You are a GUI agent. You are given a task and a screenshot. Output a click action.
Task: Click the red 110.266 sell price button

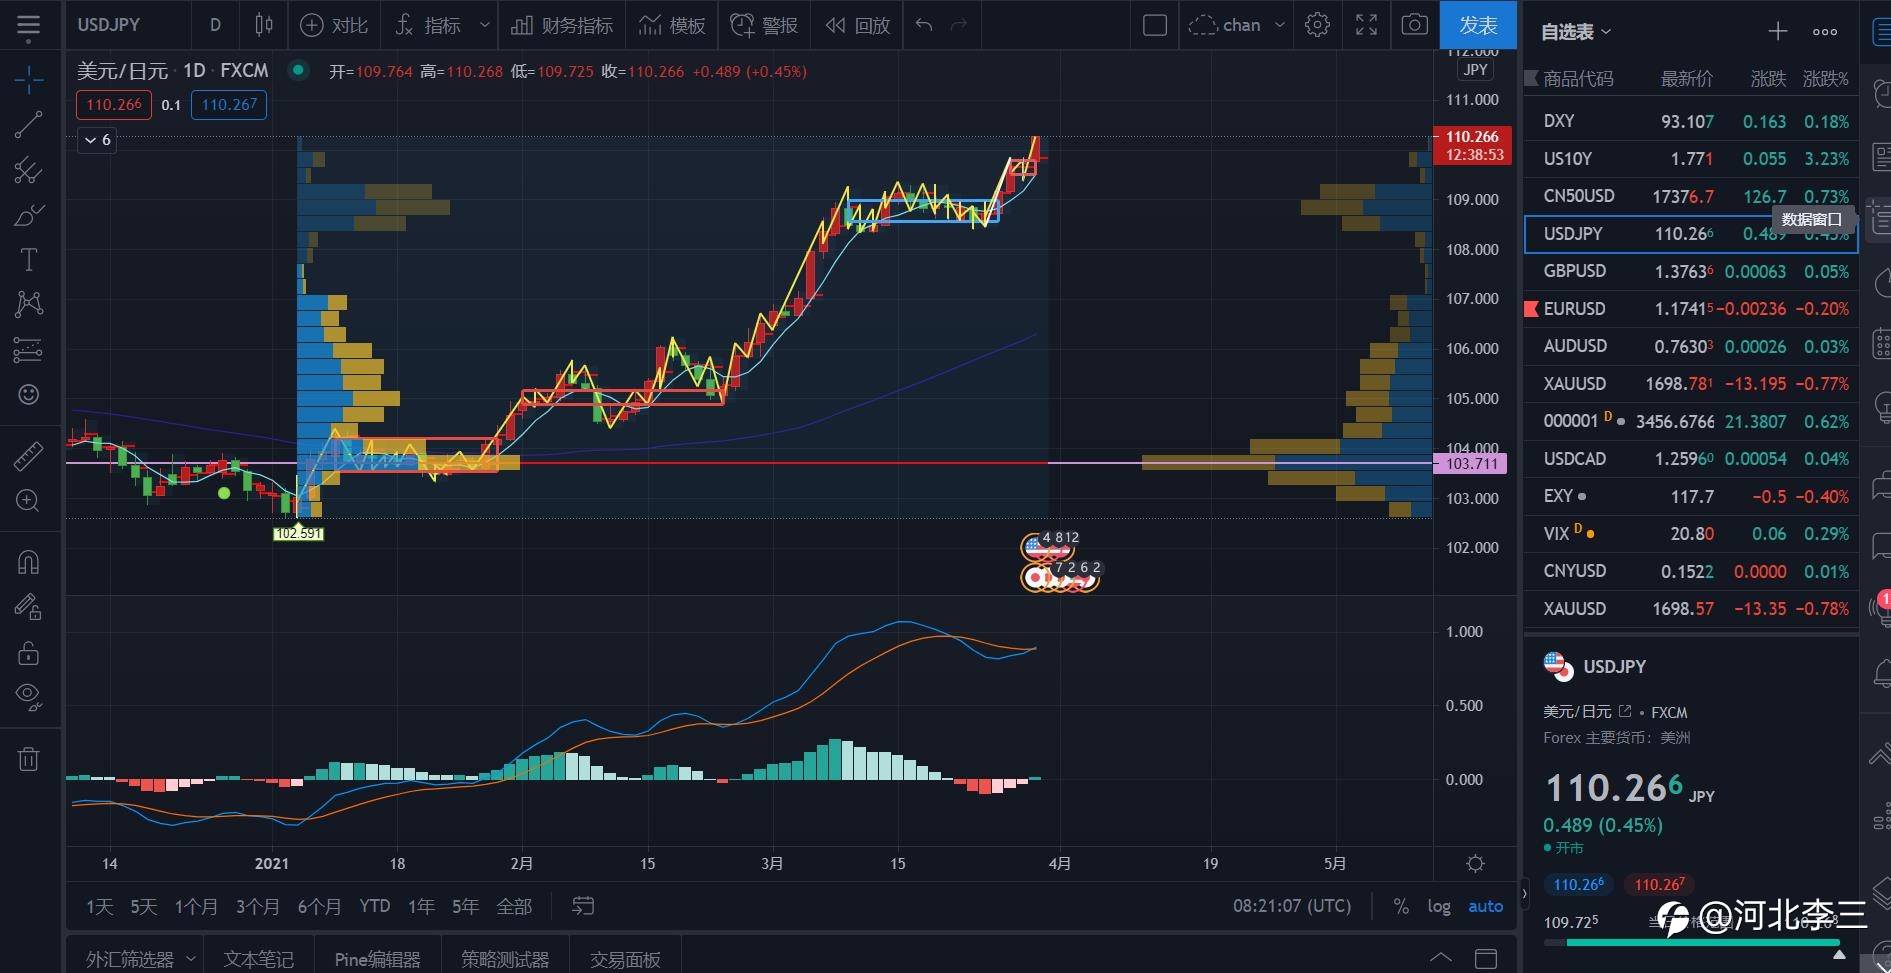114,104
